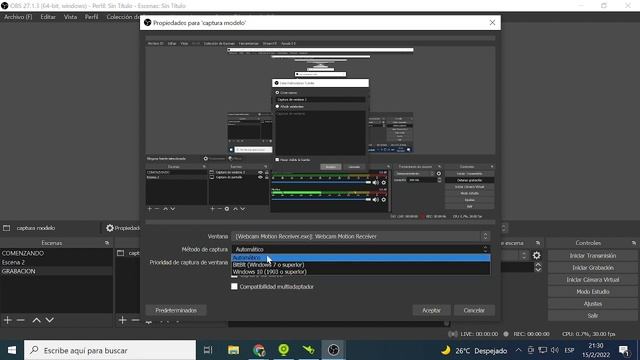Open the Vista menu
This screenshot has height=360, width=640.
click(x=70, y=17)
